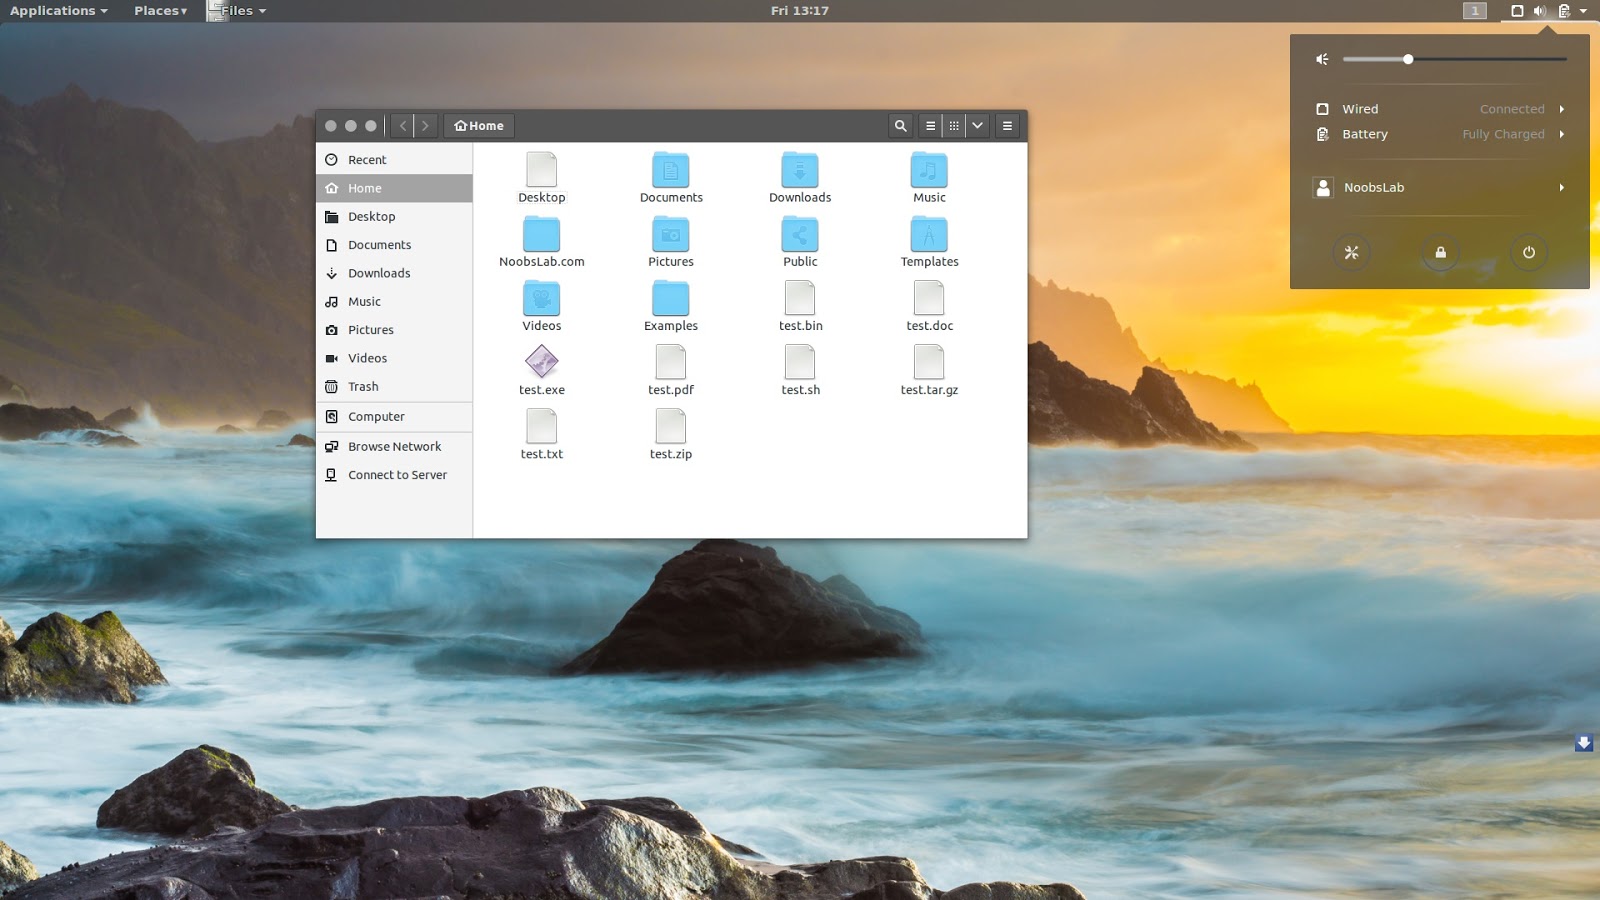Click the power button in the tray menu
Screen dimensions: 1600x900
tap(1528, 252)
